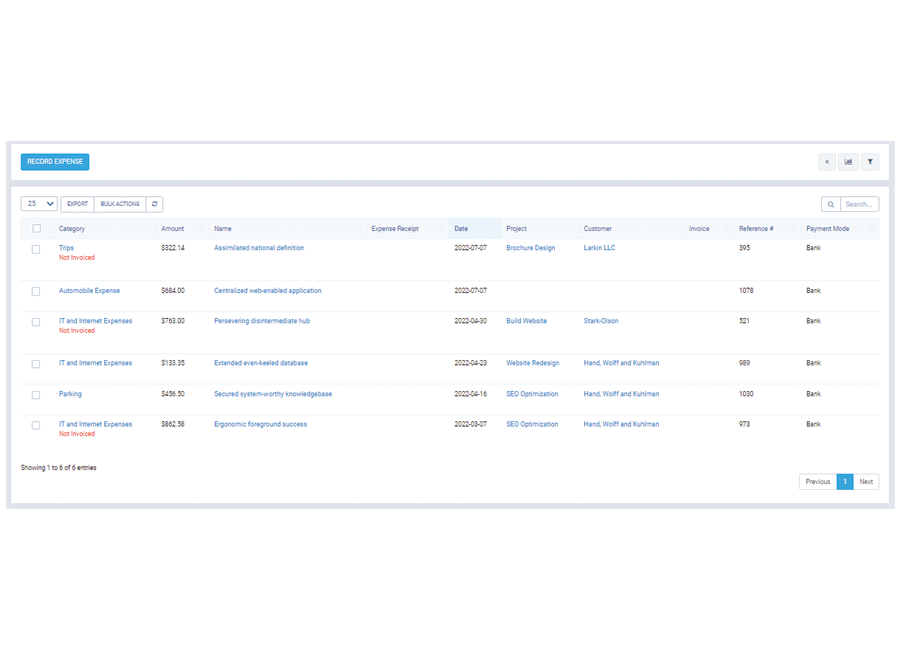Click the Record Expense button
The image size is (900, 650).
pyautogui.click(x=55, y=162)
